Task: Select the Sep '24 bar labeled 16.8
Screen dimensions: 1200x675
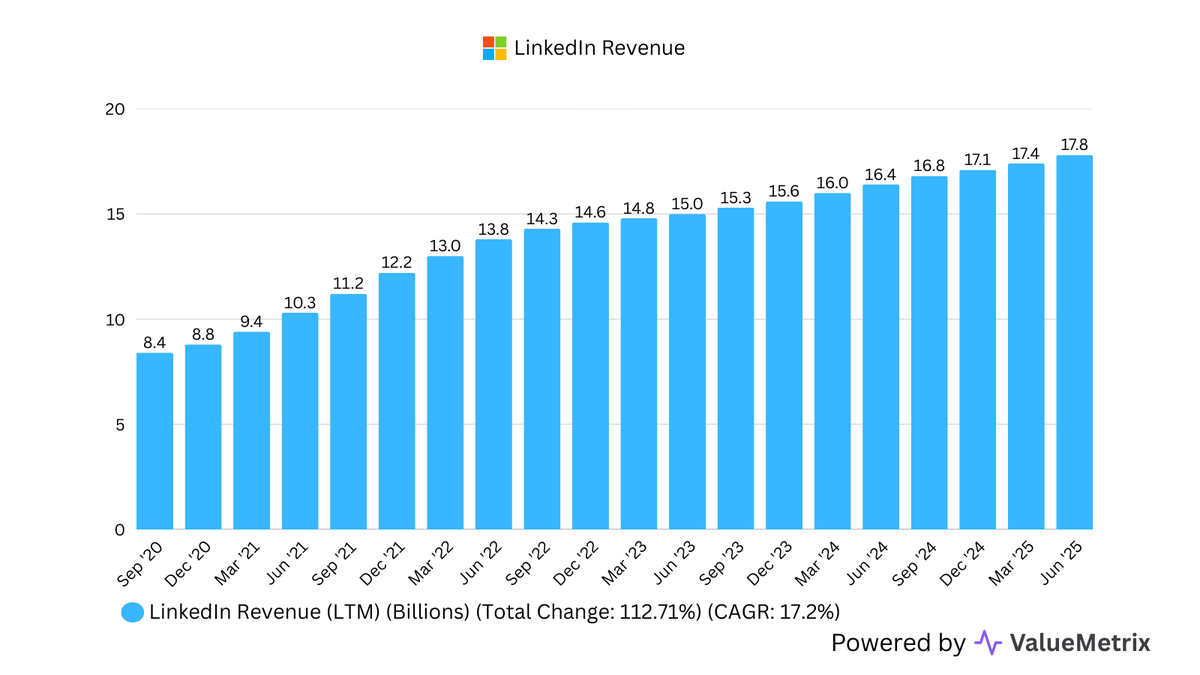Action: coord(929,353)
